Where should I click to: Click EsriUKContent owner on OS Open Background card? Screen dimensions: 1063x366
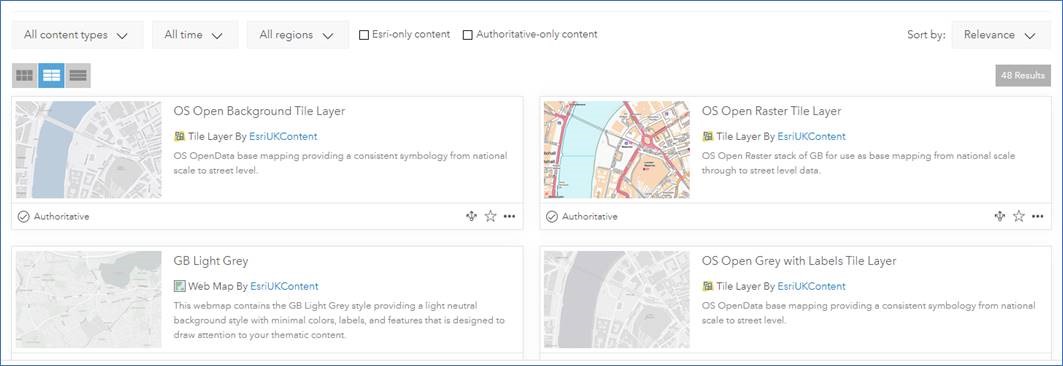pyautogui.click(x=283, y=136)
